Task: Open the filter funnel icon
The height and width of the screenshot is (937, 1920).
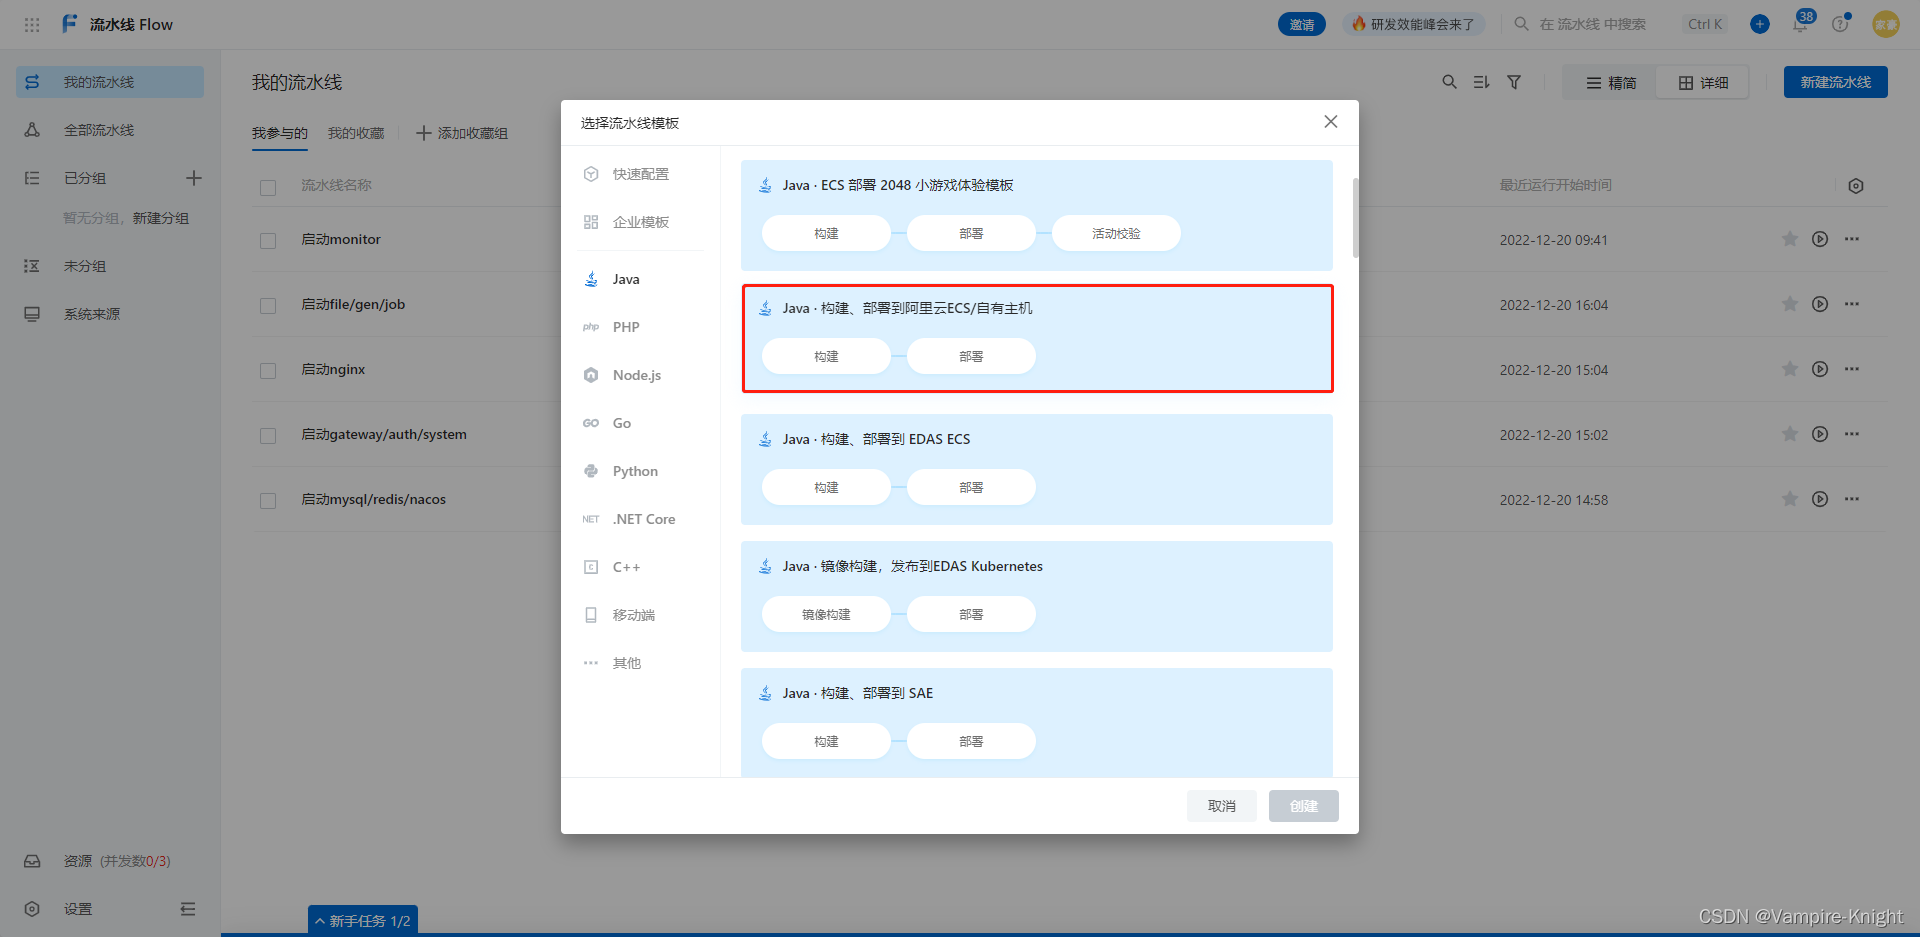Action: point(1514,82)
